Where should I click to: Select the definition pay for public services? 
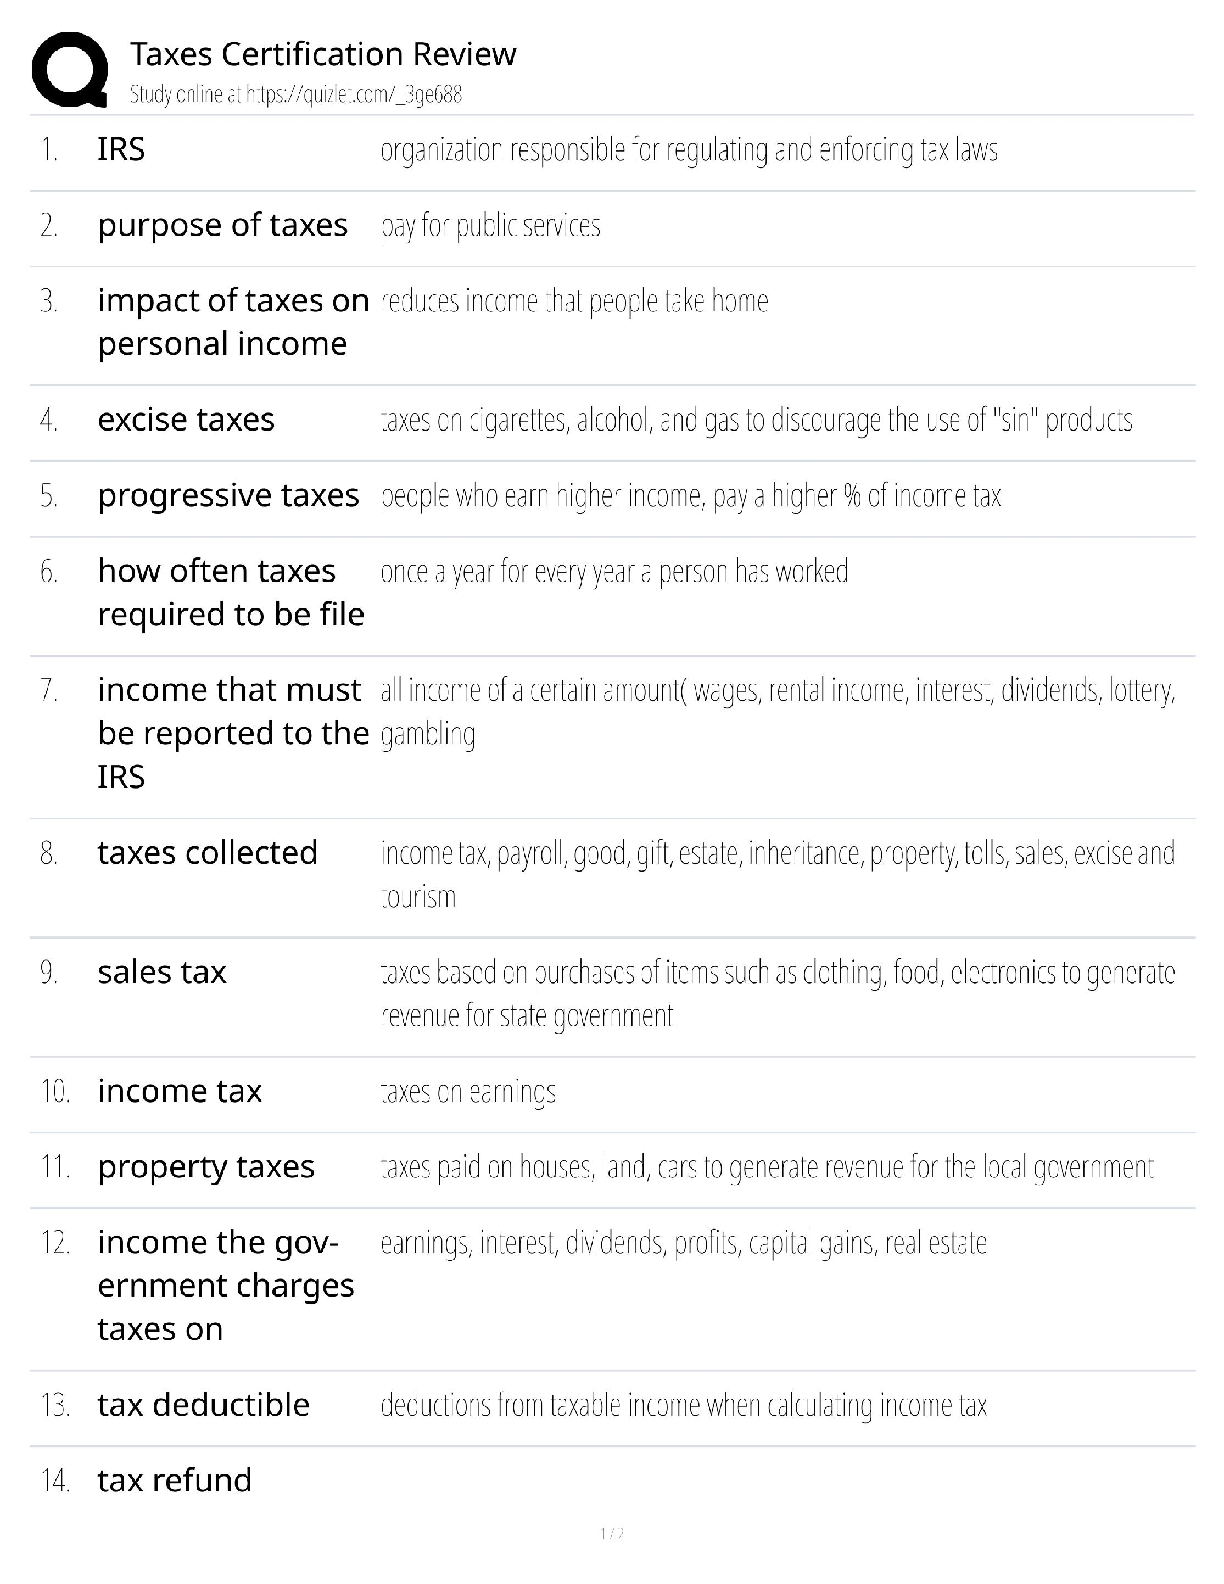coord(490,226)
